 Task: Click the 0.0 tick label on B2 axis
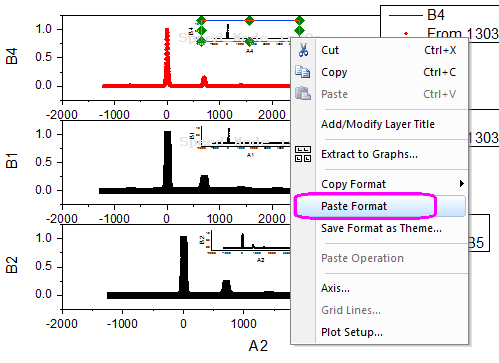pyautogui.click(x=44, y=294)
